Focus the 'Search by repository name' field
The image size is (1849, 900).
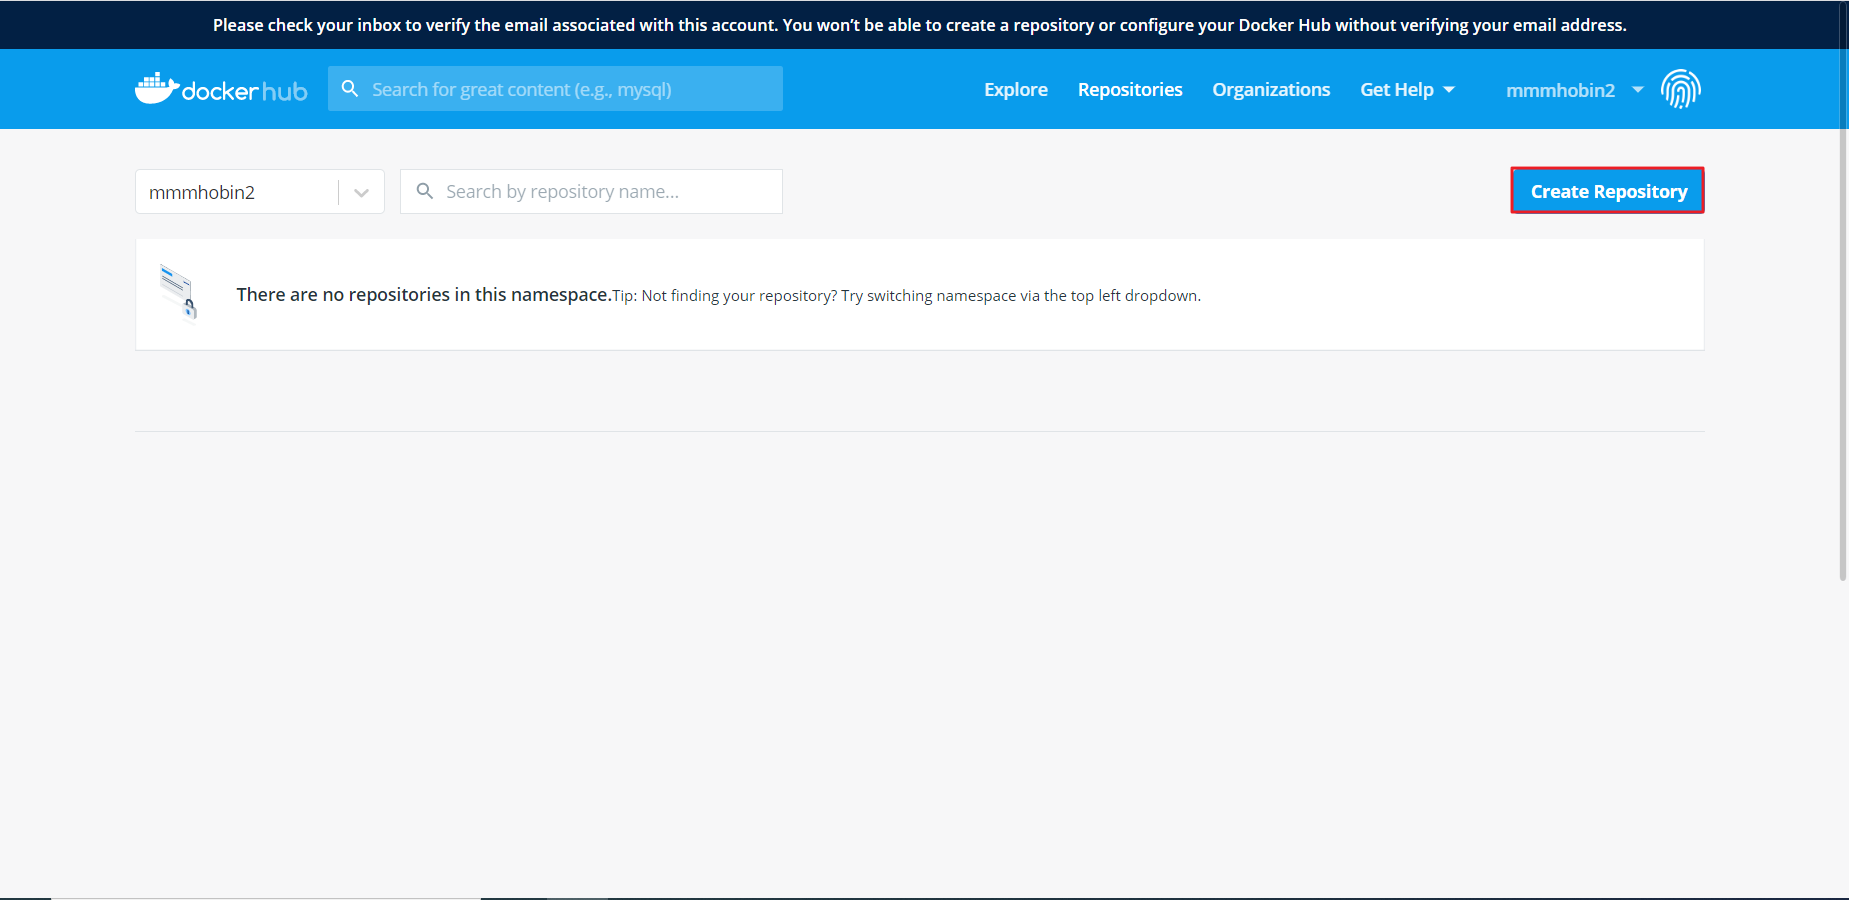tap(591, 191)
